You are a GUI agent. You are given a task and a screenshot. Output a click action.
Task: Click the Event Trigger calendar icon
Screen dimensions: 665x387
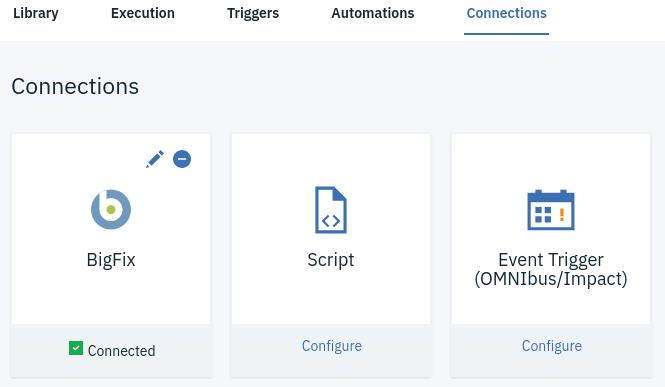pos(551,210)
